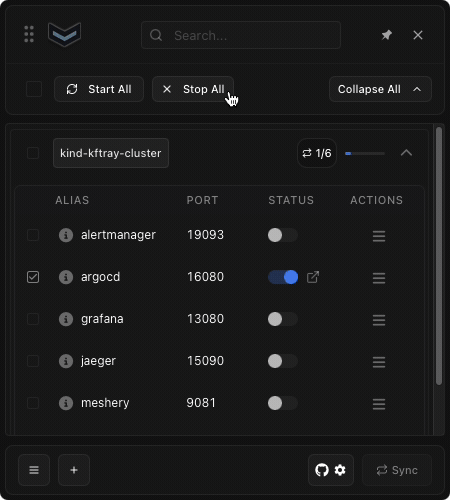Check the grafana row checkbox
Screen dimensions: 450x500
[33, 319]
